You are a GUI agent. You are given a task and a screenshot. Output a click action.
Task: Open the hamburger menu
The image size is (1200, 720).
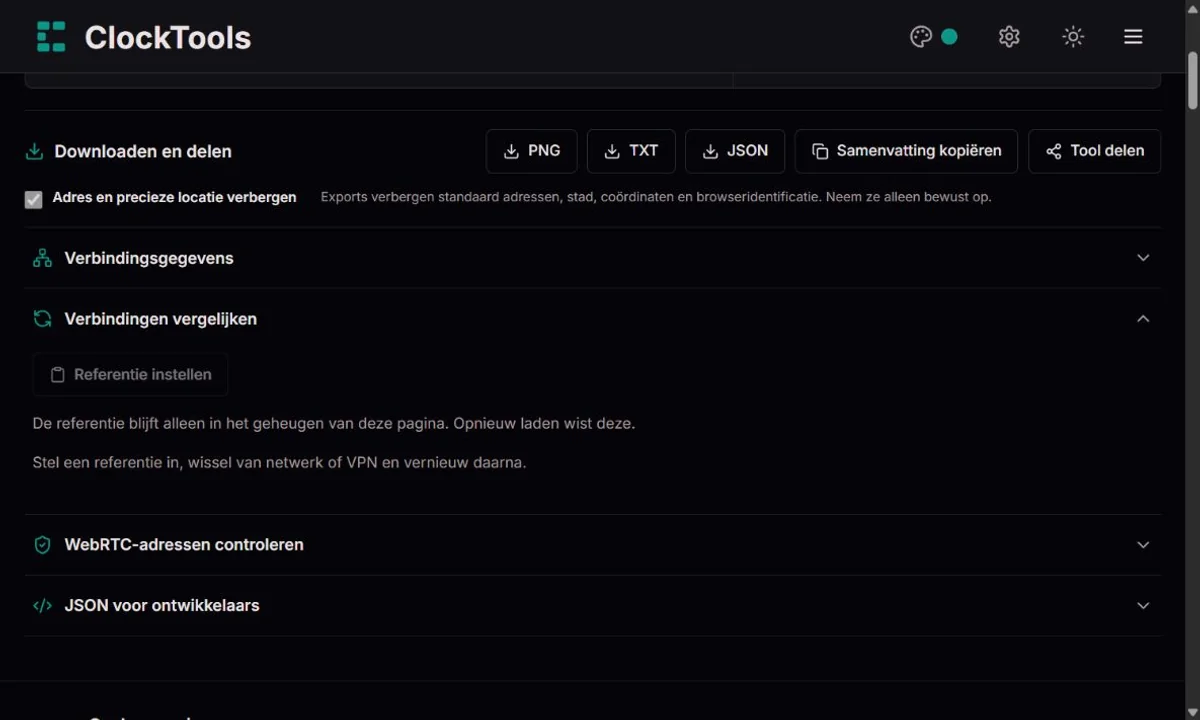[1133, 37]
